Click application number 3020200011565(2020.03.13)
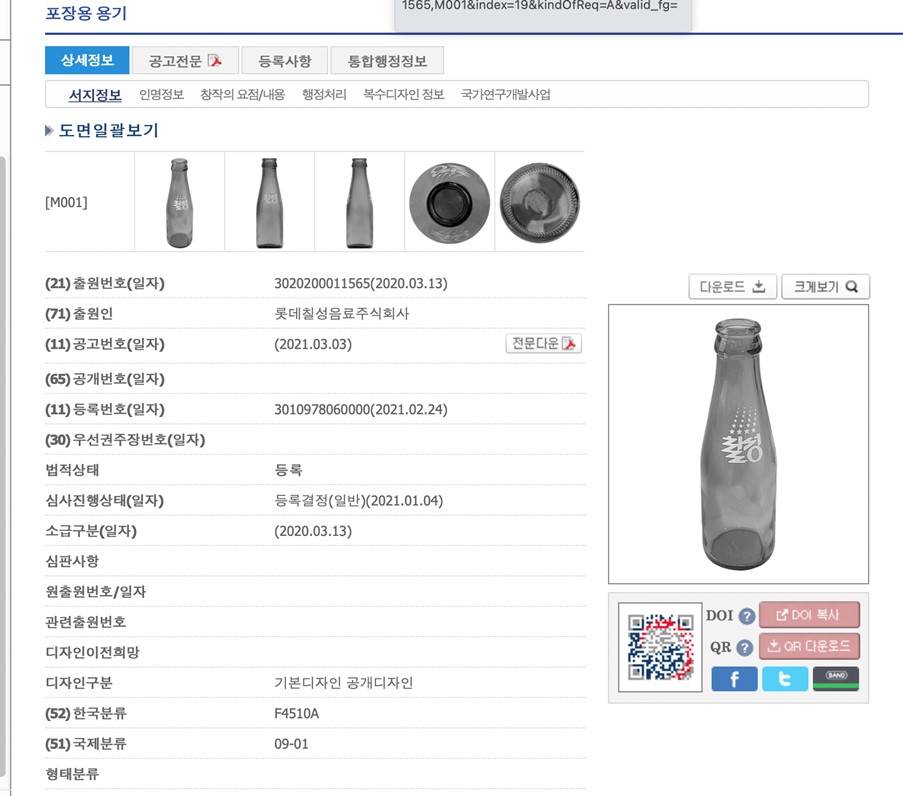 (x=361, y=283)
